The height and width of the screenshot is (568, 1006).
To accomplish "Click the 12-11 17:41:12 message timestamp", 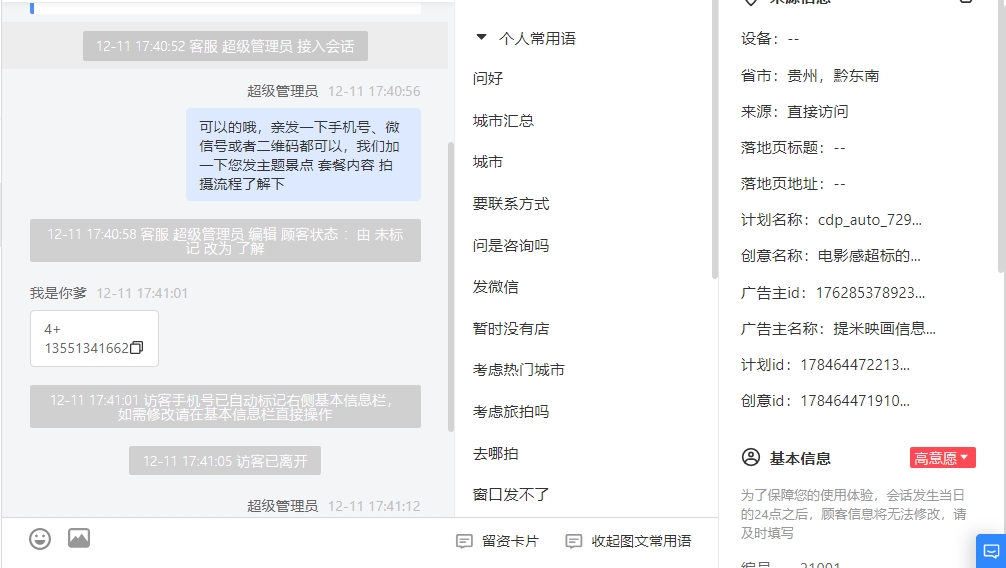I will pos(374,506).
